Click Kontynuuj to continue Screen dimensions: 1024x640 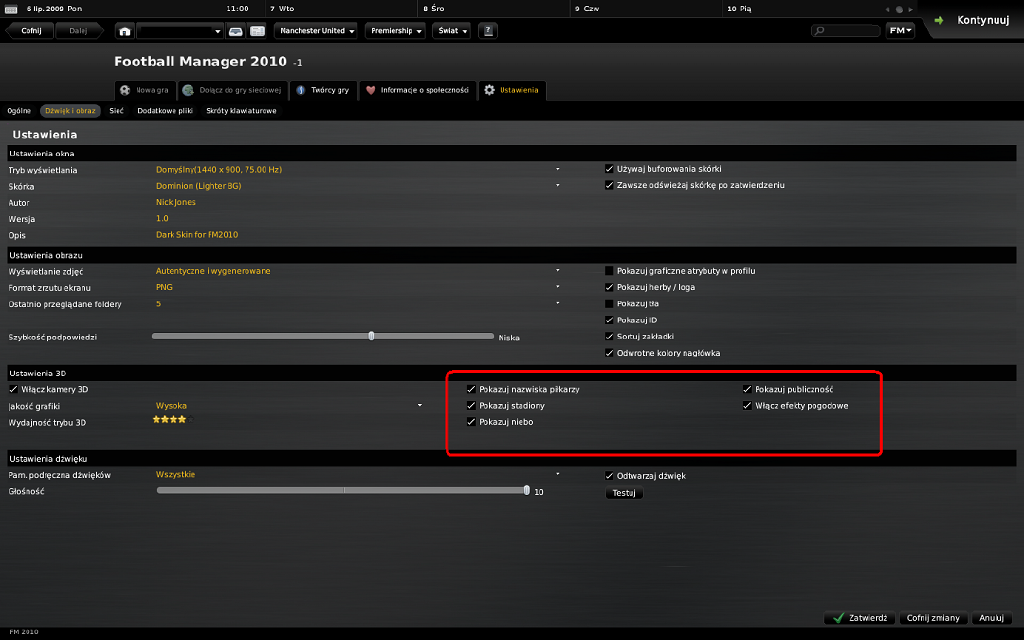(x=974, y=20)
